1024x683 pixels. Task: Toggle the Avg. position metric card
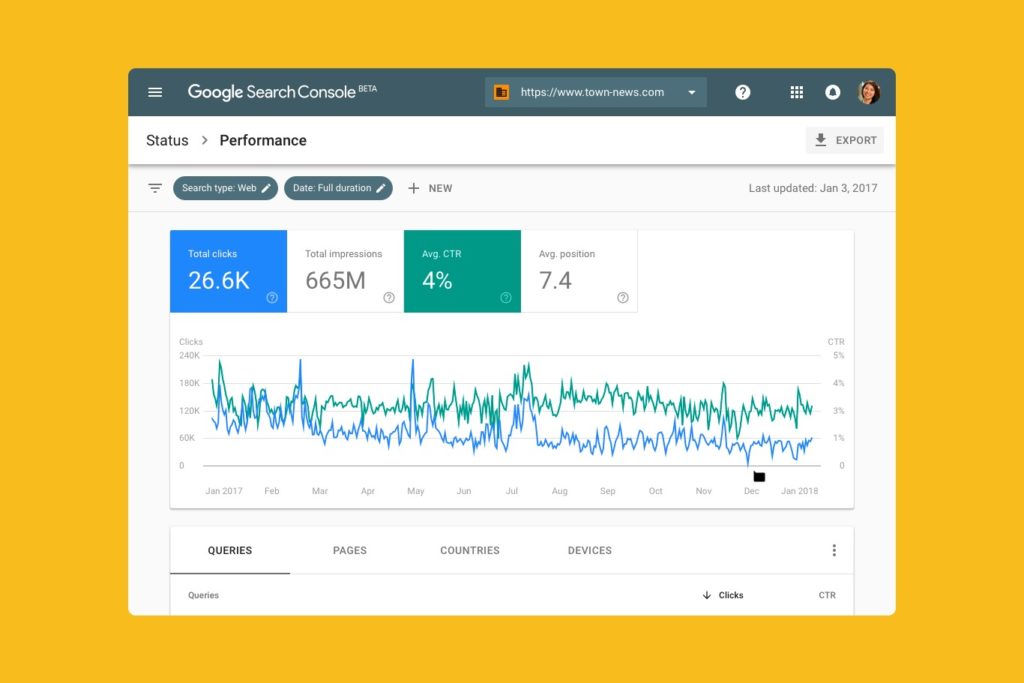[x=579, y=271]
